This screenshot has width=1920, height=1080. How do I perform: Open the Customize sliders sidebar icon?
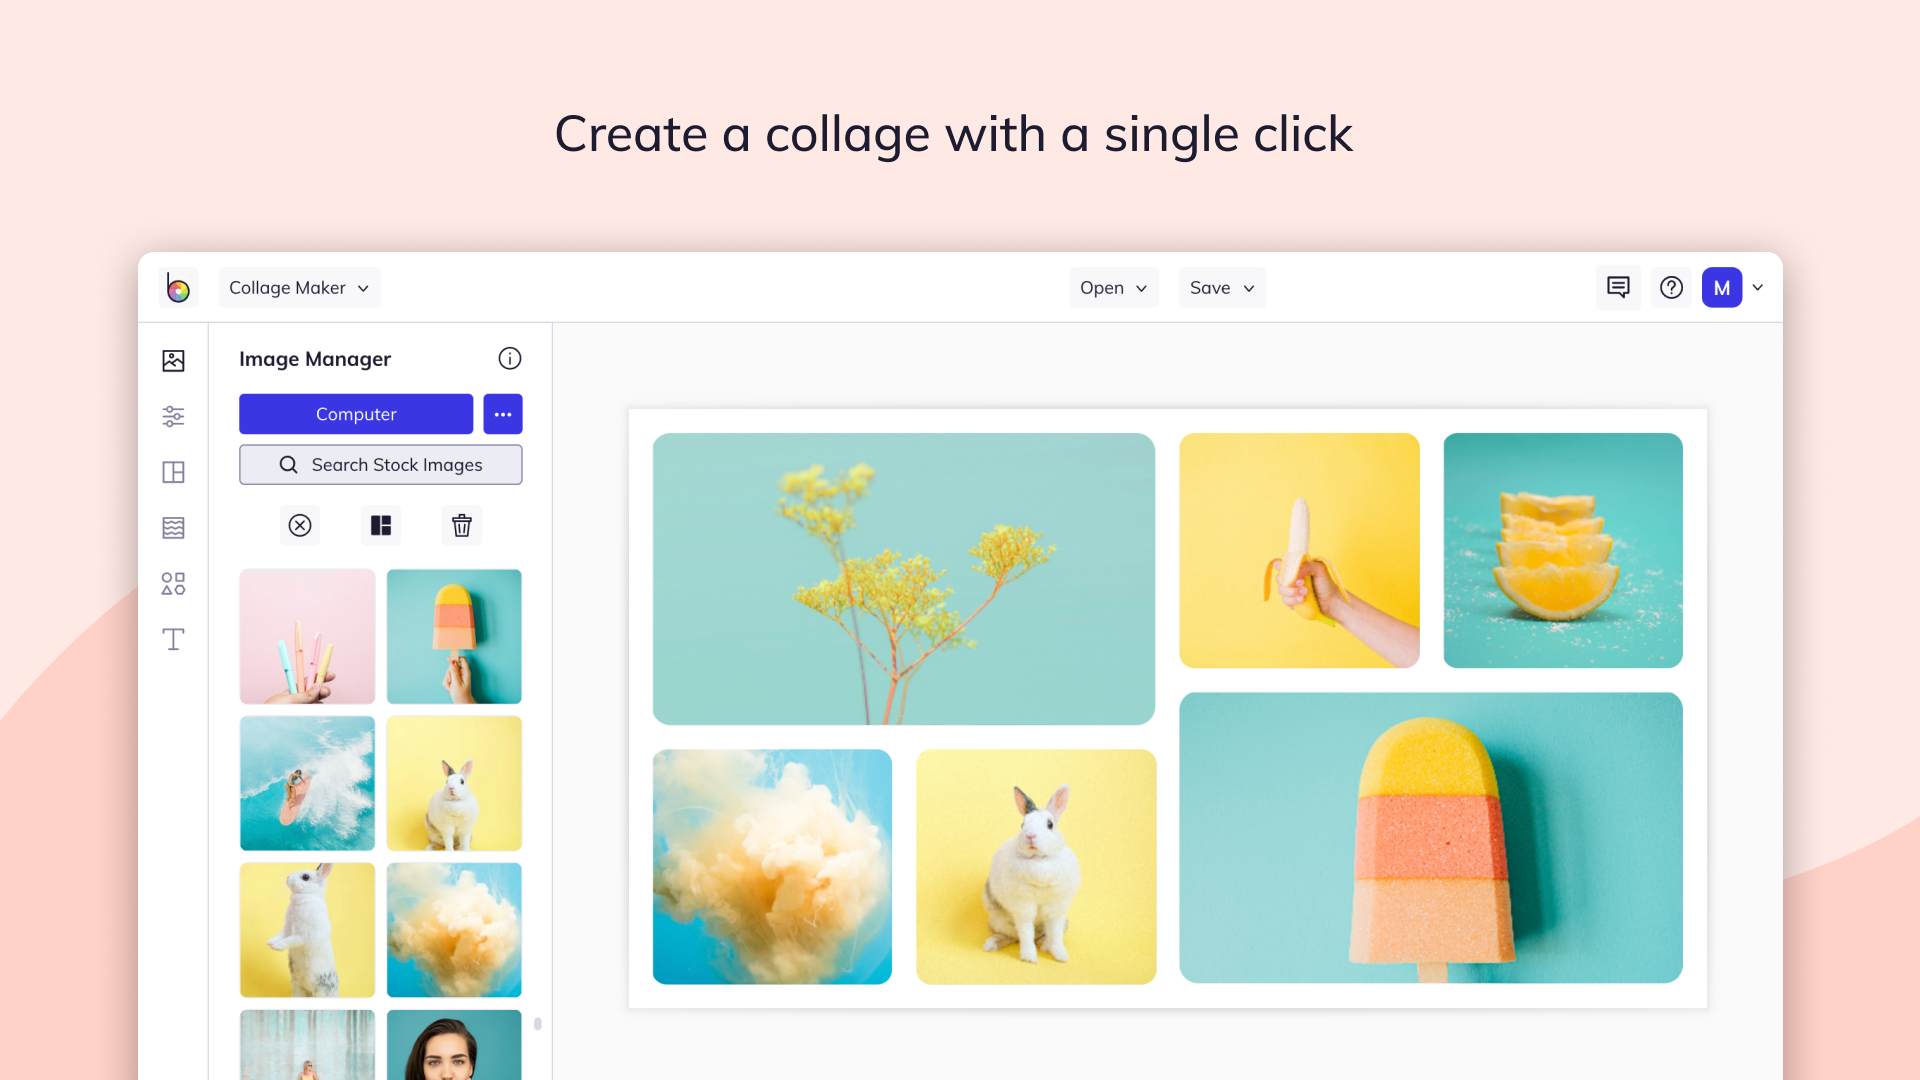[173, 416]
